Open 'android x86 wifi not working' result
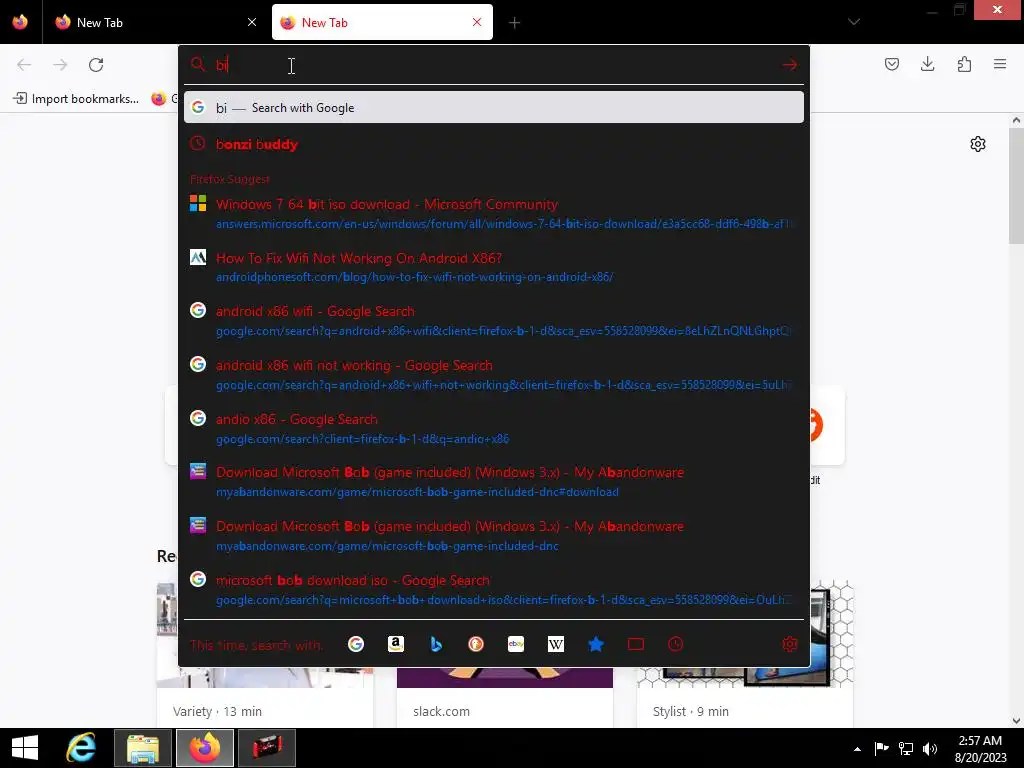The height and width of the screenshot is (768, 1024). pyautogui.click(x=494, y=375)
